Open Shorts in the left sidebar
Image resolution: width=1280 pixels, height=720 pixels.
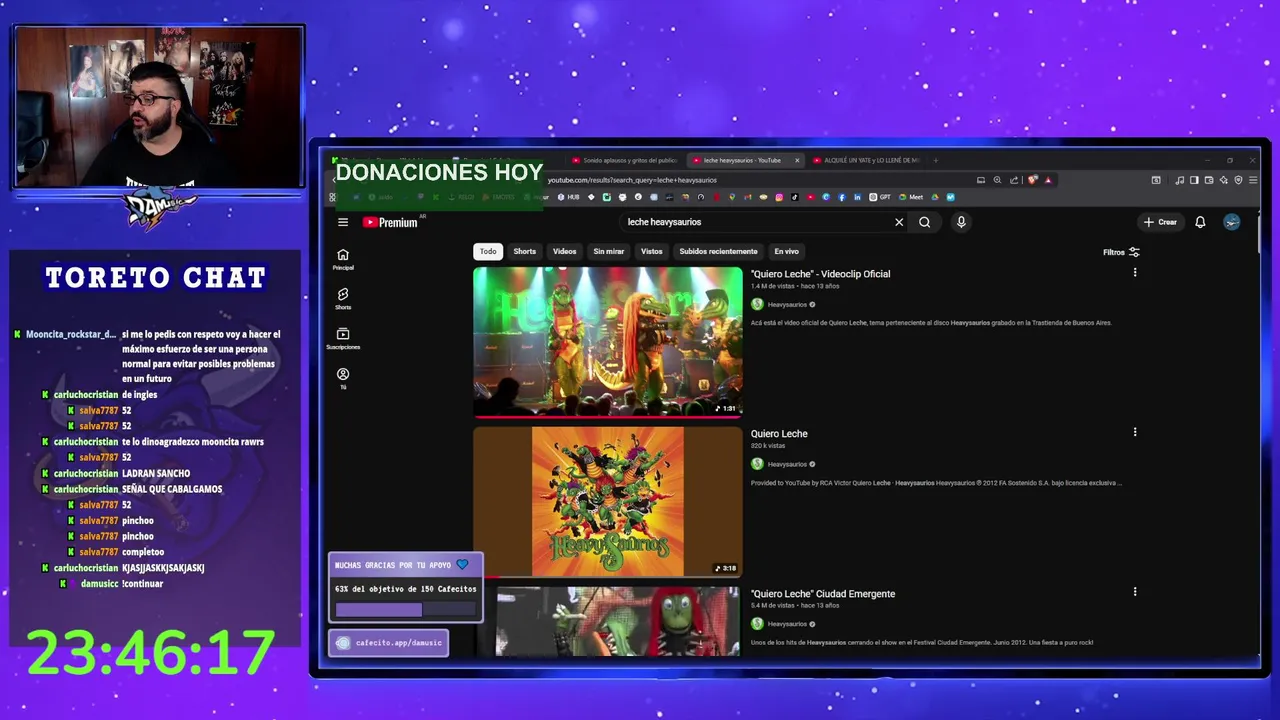[x=343, y=299]
